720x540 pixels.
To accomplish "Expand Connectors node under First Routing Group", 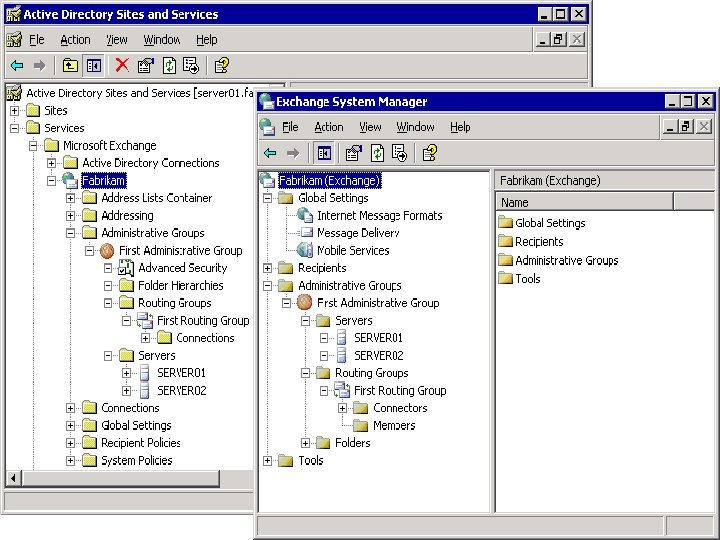I will [x=343, y=408].
